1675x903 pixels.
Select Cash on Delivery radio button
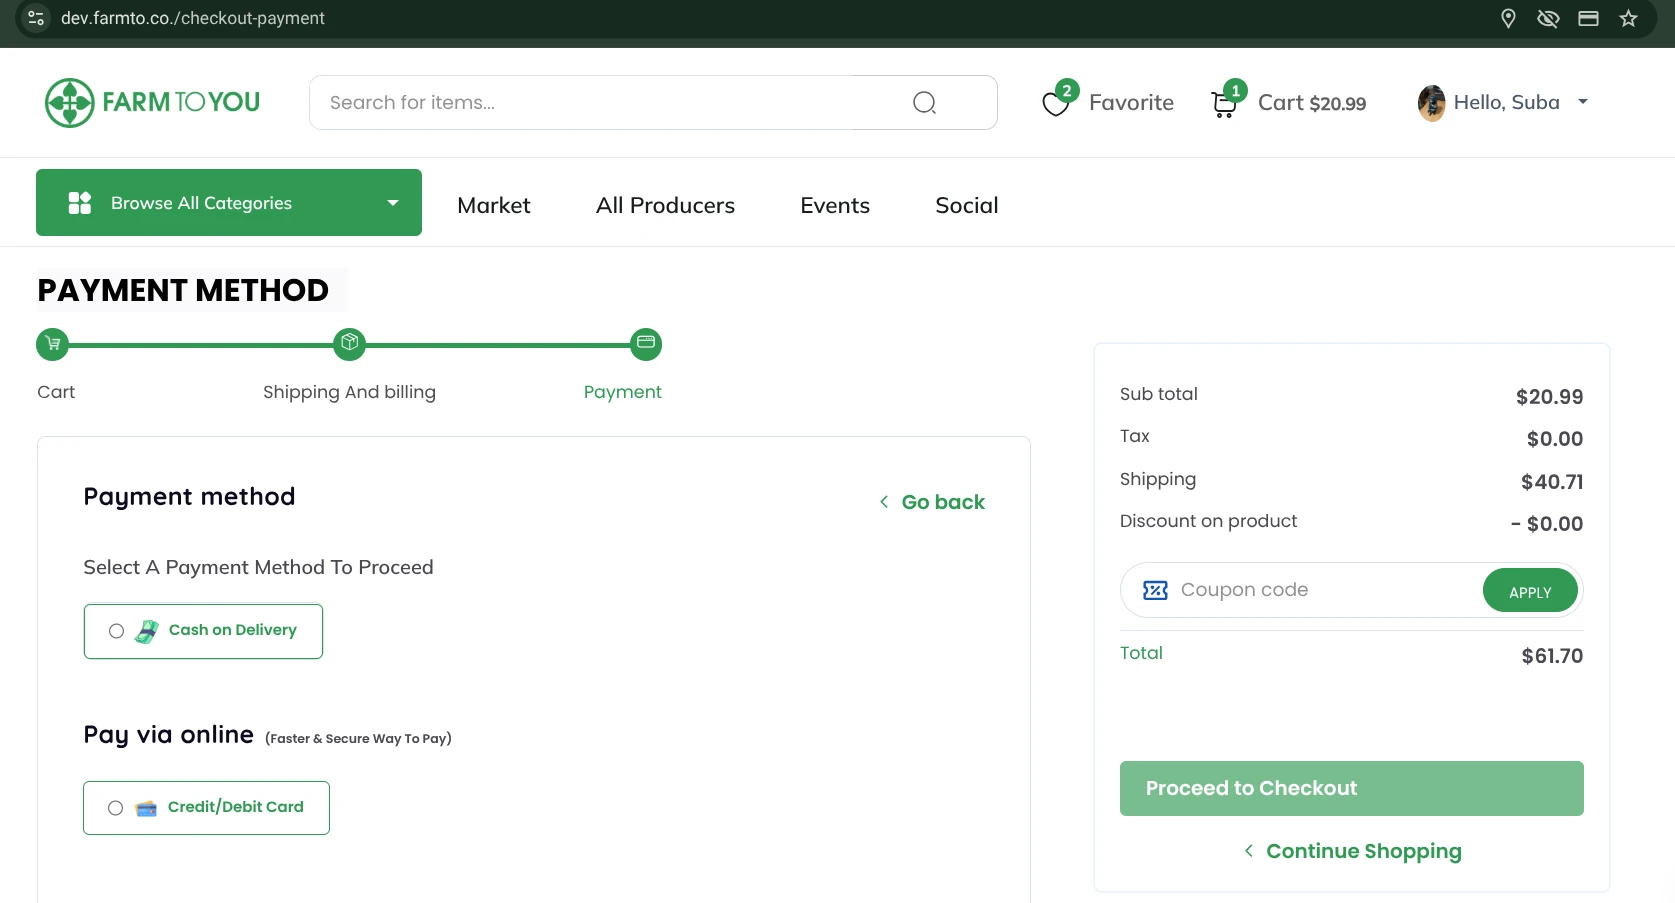tap(117, 631)
